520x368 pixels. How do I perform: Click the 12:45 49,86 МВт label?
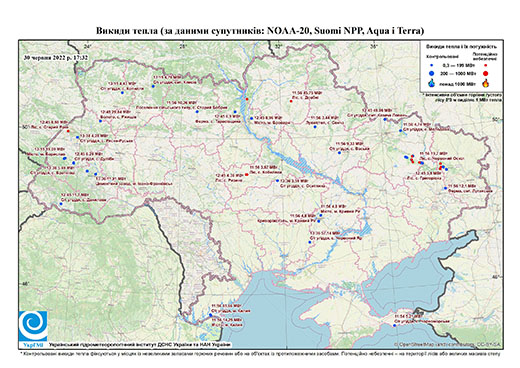click(378, 110)
